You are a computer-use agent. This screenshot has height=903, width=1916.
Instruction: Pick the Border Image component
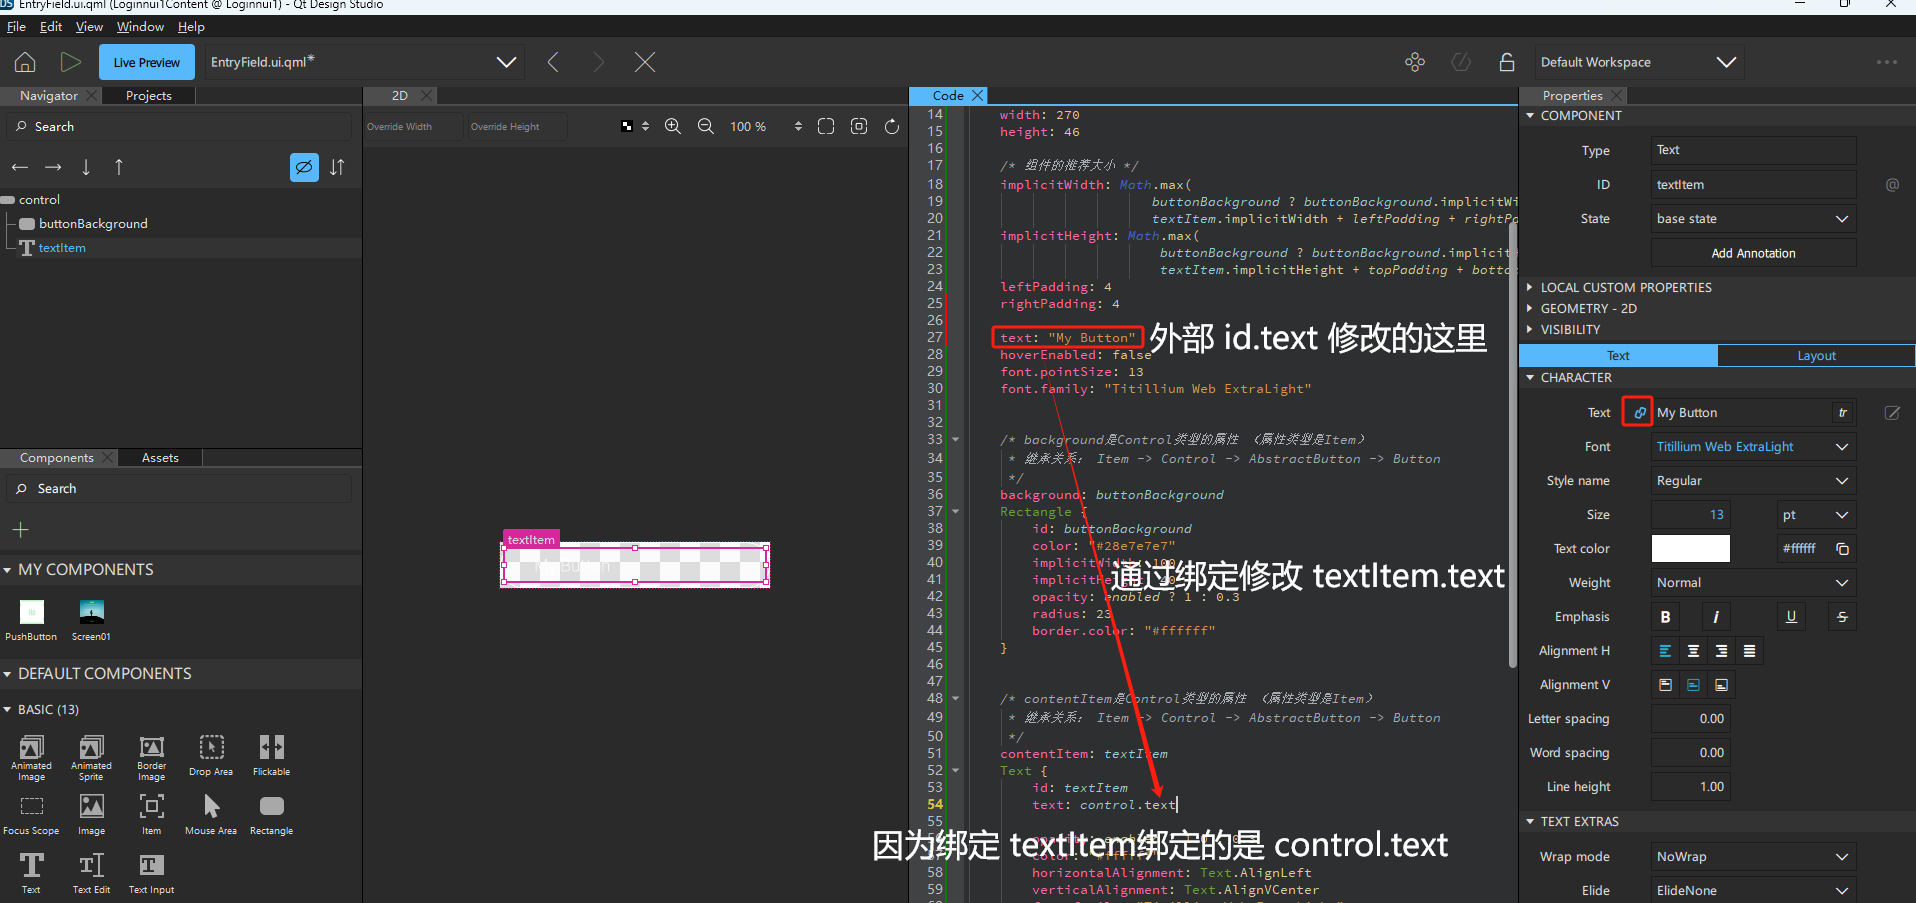pos(151,758)
